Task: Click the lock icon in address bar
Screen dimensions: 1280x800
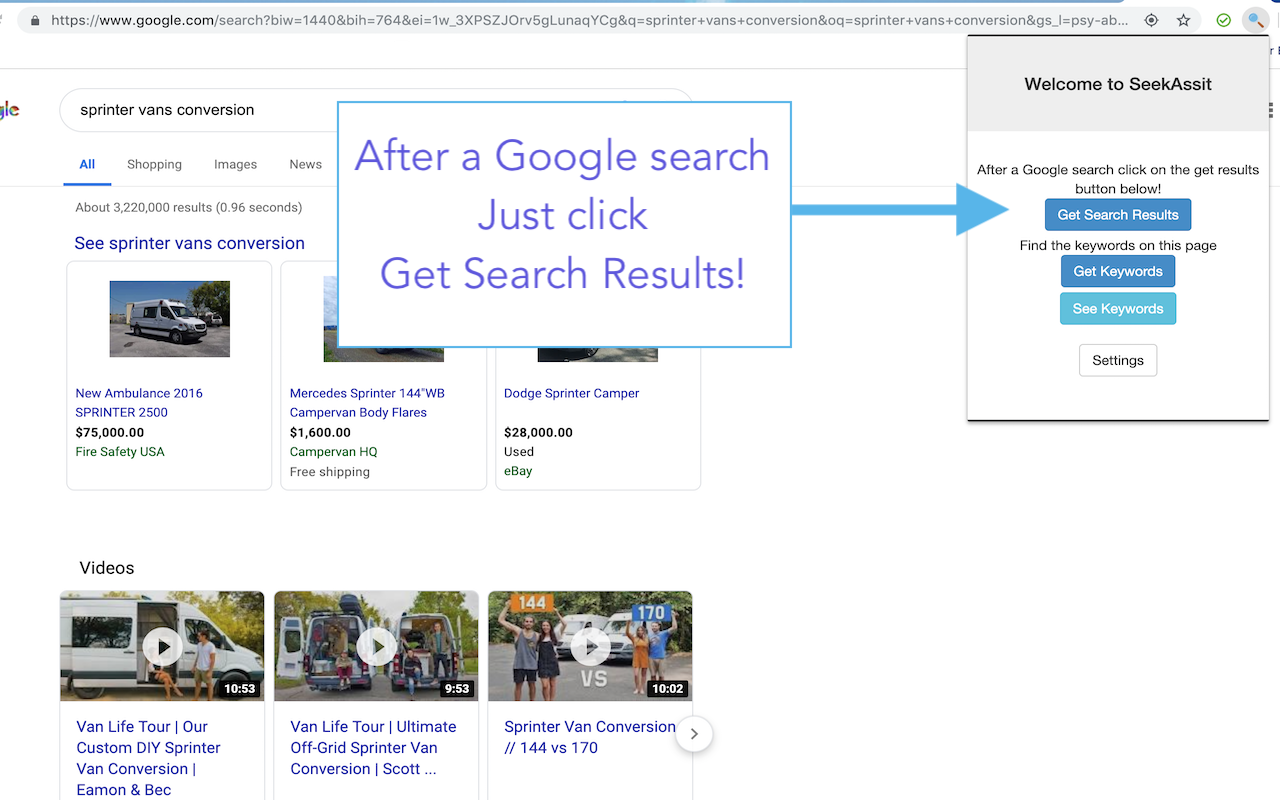Action: tap(35, 20)
